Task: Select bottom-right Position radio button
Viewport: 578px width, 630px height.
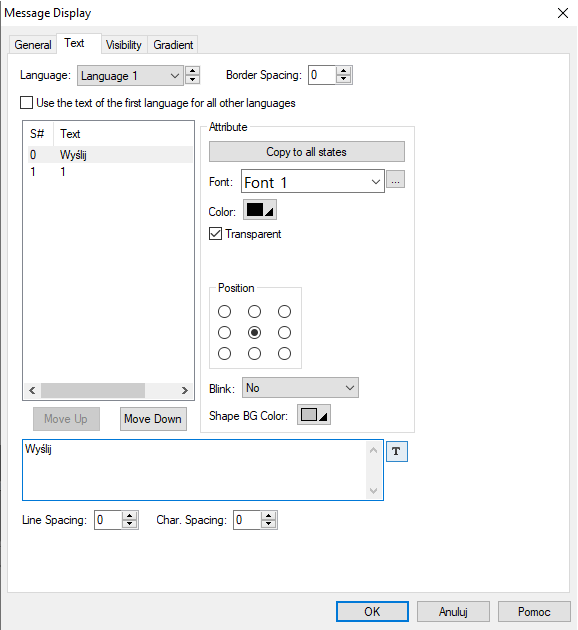Action: tap(284, 354)
